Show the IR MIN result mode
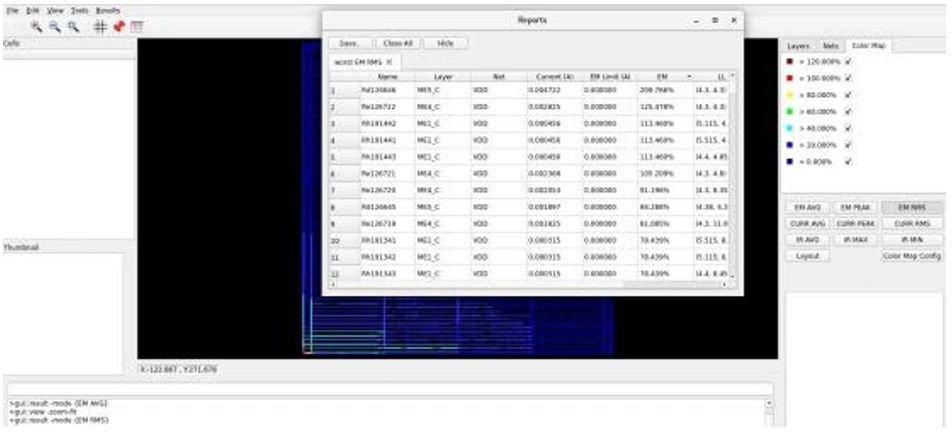 click(913, 240)
